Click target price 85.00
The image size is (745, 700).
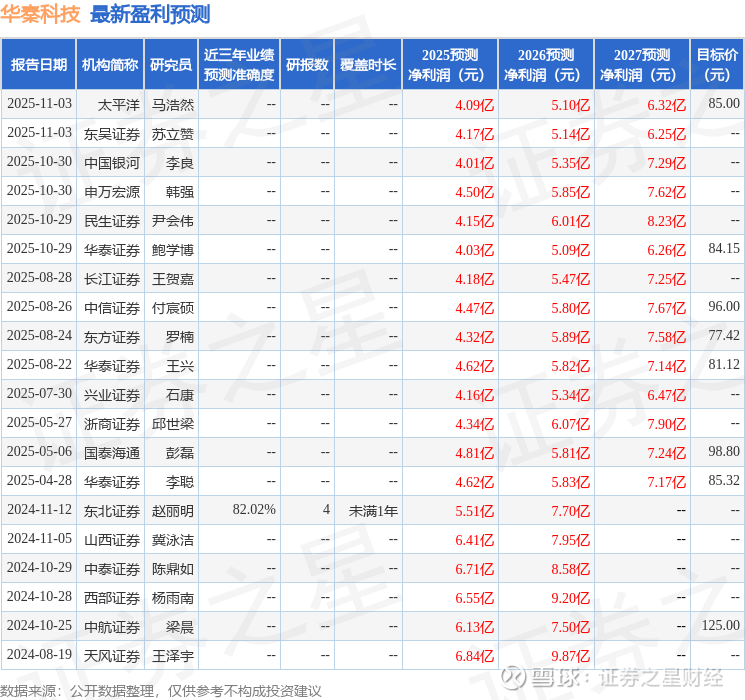pos(724,103)
